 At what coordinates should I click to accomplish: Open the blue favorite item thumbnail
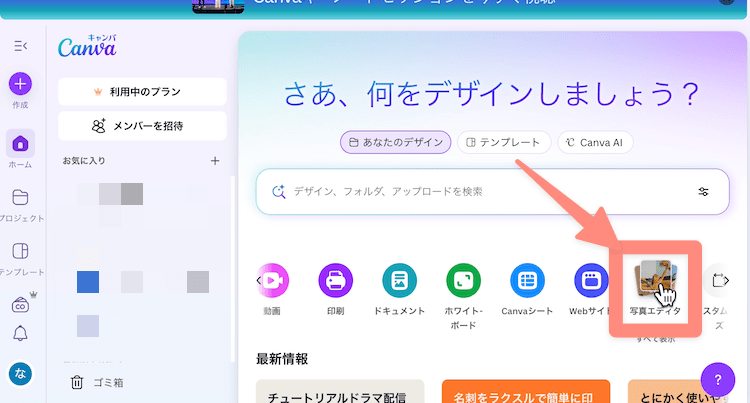[x=88, y=282]
